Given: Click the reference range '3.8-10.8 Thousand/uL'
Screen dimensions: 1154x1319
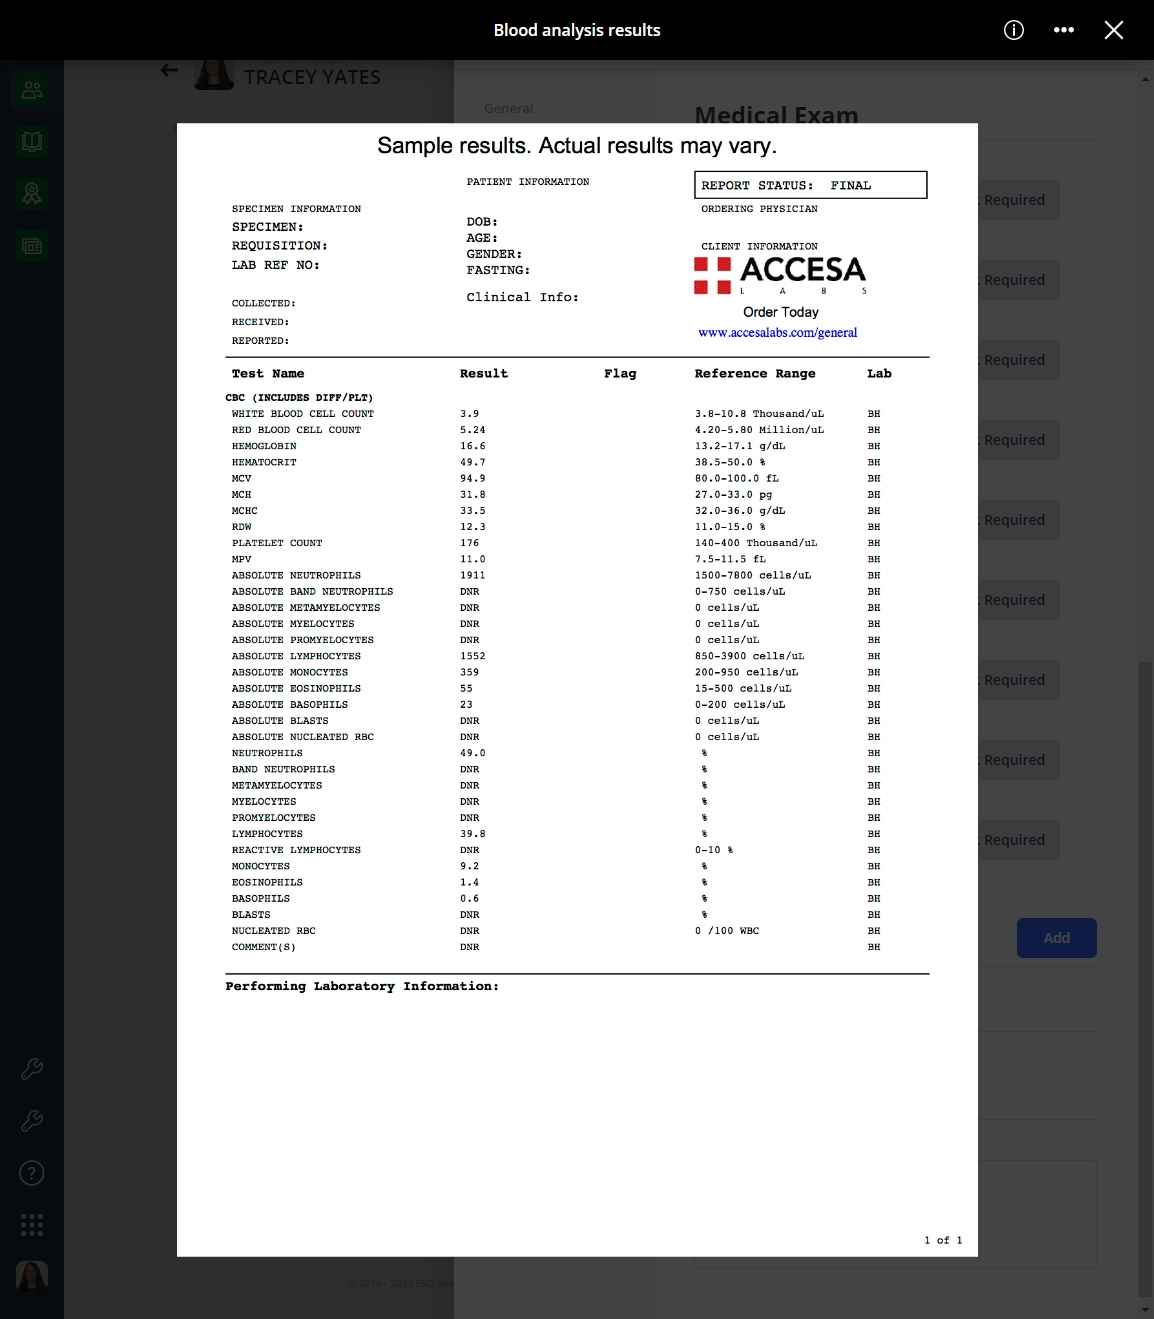Looking at the screenshot, I should [760, 414].
